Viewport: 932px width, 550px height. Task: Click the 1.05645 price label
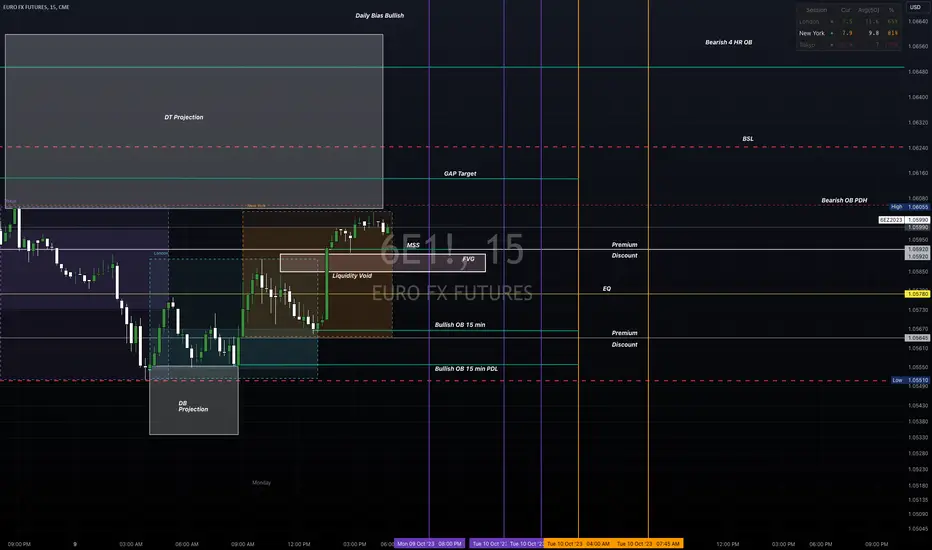pyautogui.click(x=917, y=338)
